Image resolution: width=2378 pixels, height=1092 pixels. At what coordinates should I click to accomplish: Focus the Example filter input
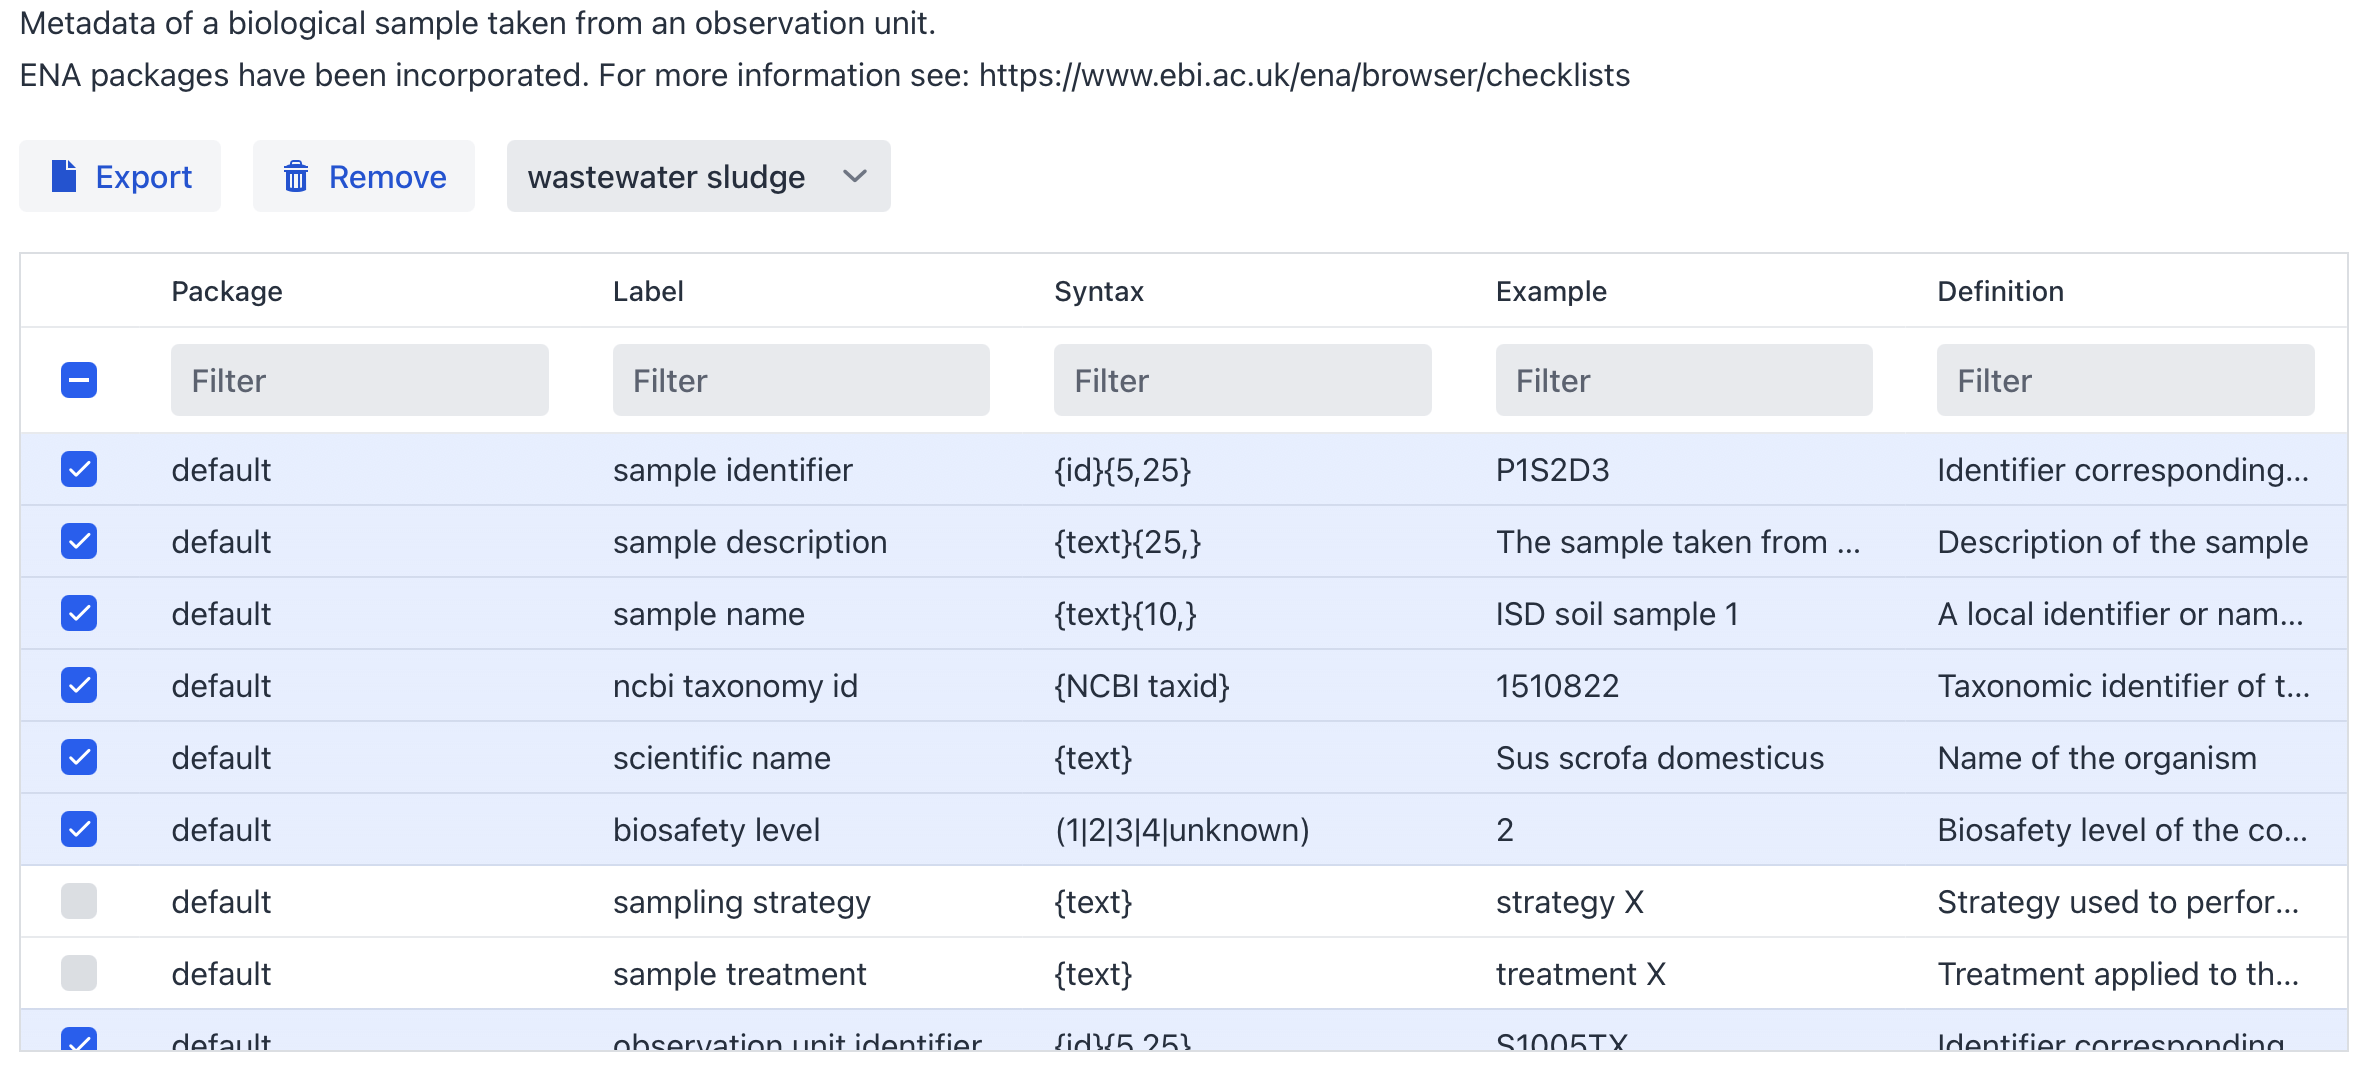click(x=1683, y=380)
